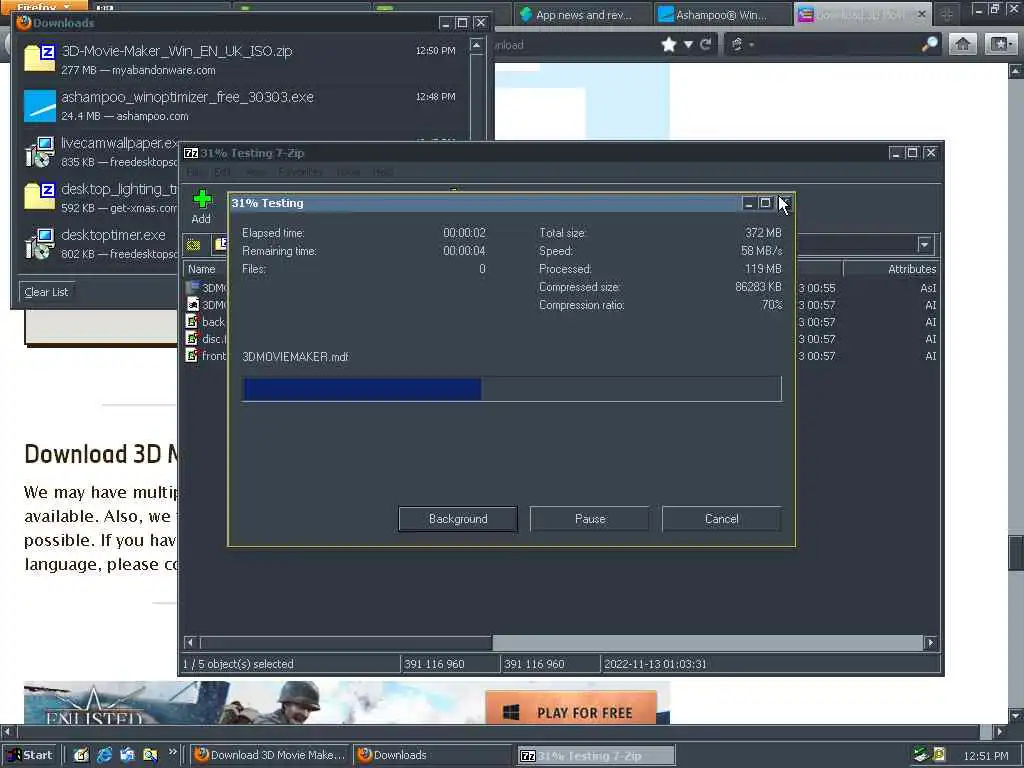Click the 2022-11-13 01:03:31 status bar date
This screenshot has width=1024, height=768.
655,664
